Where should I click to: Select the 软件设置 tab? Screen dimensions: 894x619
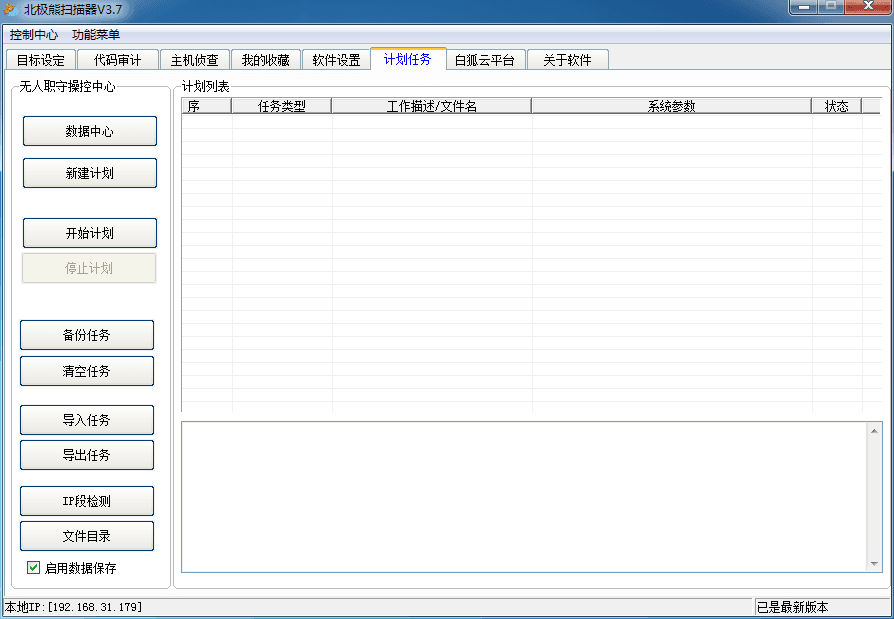coord(336,60)
